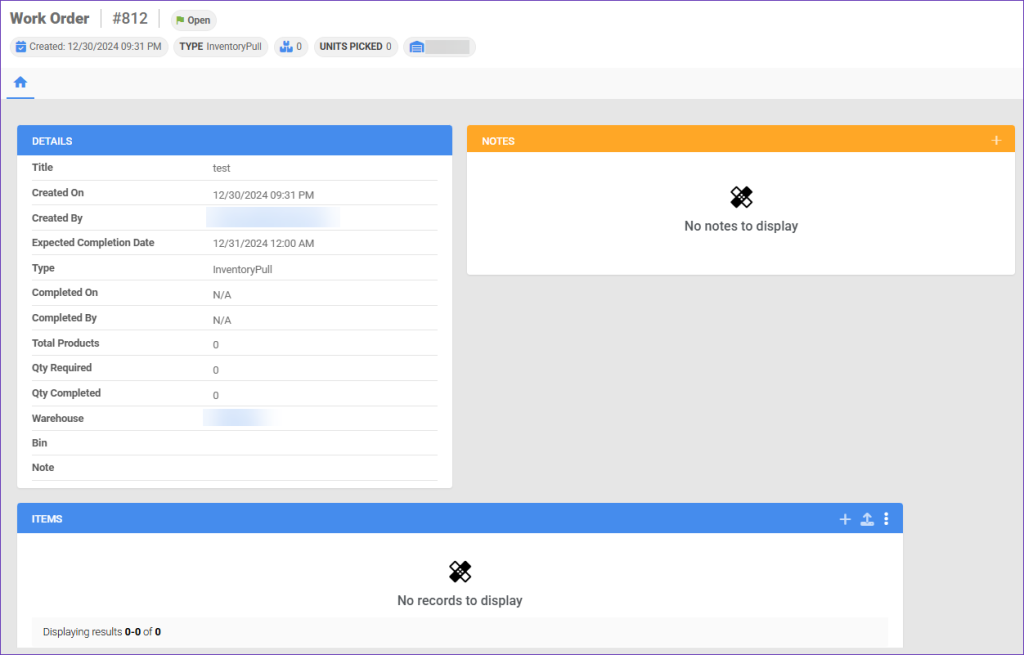This screenshot has width=1024, height=655.
Task: Click the group icon showing a zero count
Action: 290,46
